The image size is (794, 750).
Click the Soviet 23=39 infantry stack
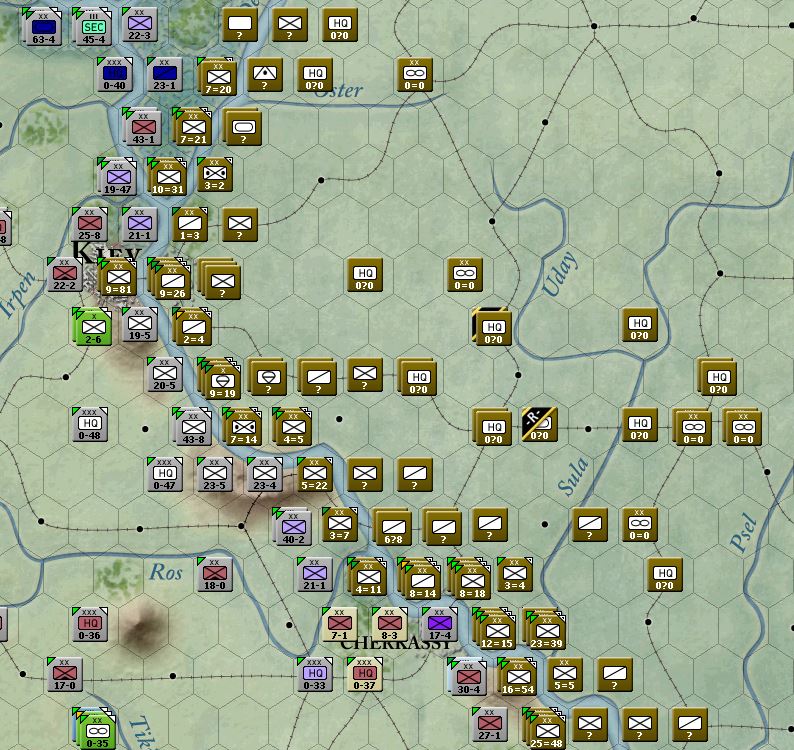[x=547, y=631]
